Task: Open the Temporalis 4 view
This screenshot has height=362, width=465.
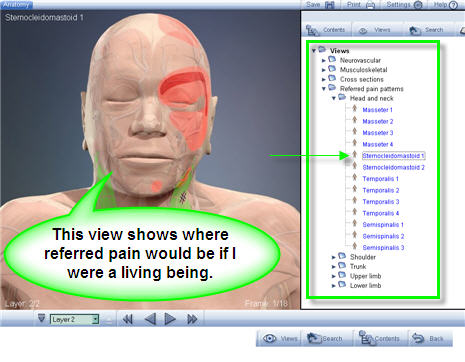Action: pos(381,213)
